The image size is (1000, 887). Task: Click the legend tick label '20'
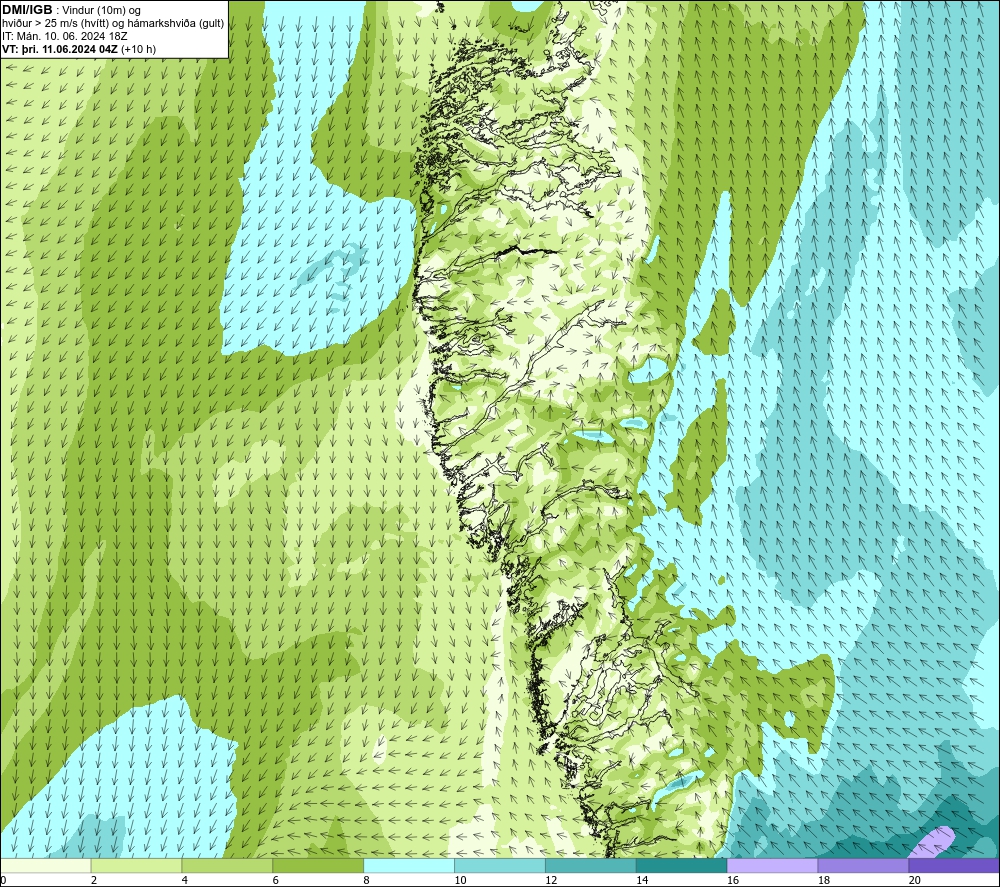click(x=915, y=881)
